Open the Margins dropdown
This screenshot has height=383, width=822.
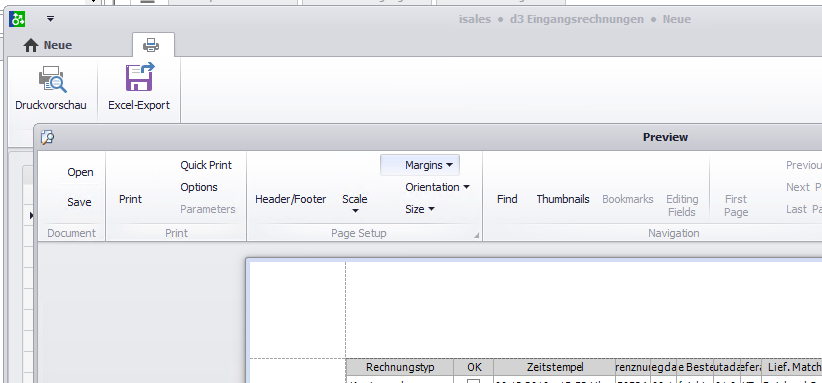(x=420, y=165)
